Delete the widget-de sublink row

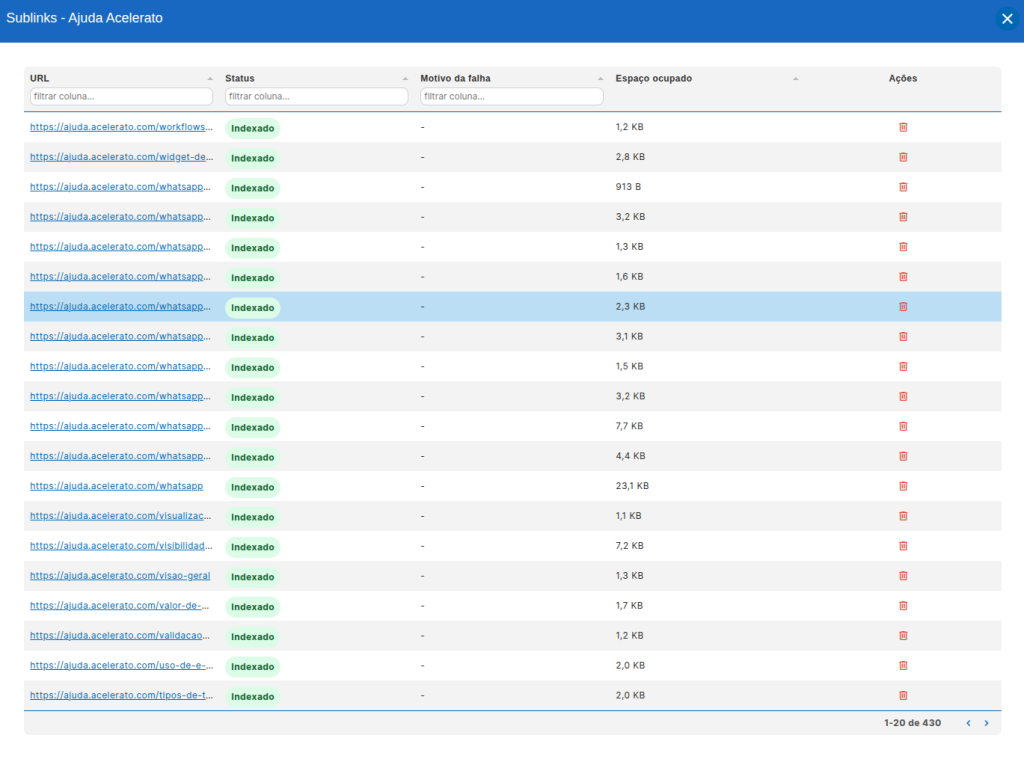tap(903, 157)
